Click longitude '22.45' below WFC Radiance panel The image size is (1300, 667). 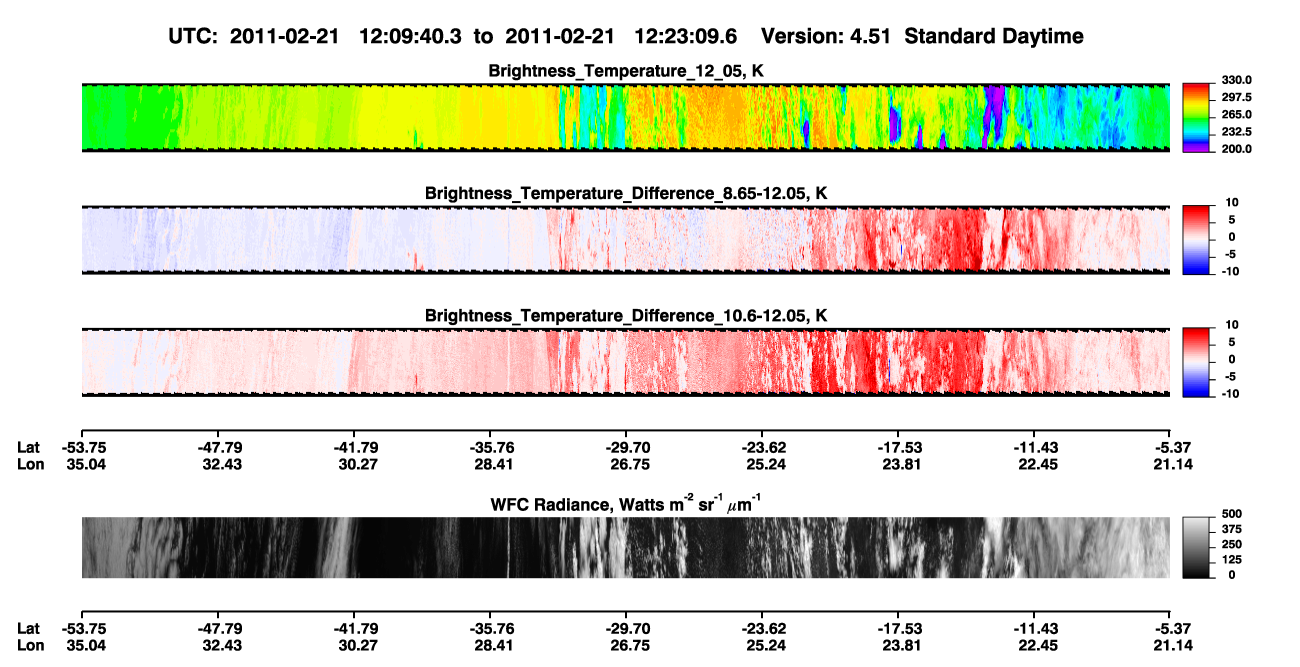click(x=1036, y=645)
